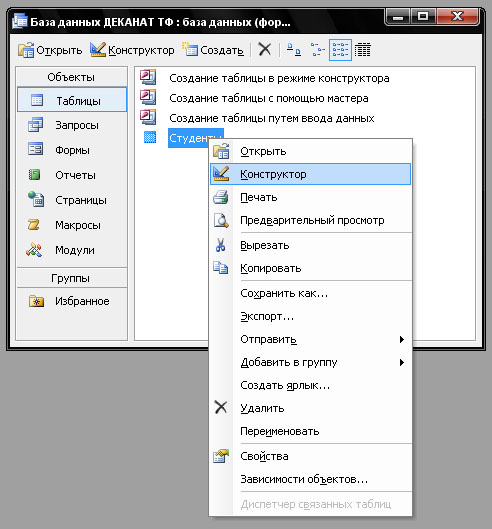Screen dimensions: 492x529
Task: Click the X icon beside Удалить
Action: 221,408
